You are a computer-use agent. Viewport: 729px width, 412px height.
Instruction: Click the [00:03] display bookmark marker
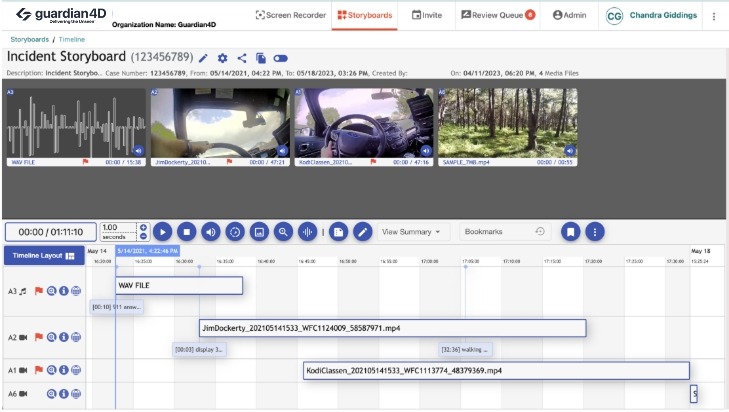pyautogui.click(x=199, y=350)
